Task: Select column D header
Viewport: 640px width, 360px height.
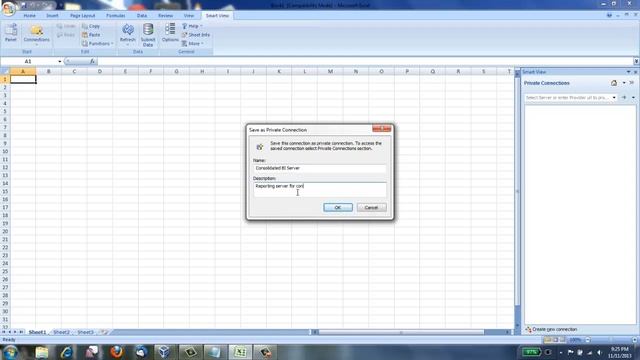Action: pos(100,71)
